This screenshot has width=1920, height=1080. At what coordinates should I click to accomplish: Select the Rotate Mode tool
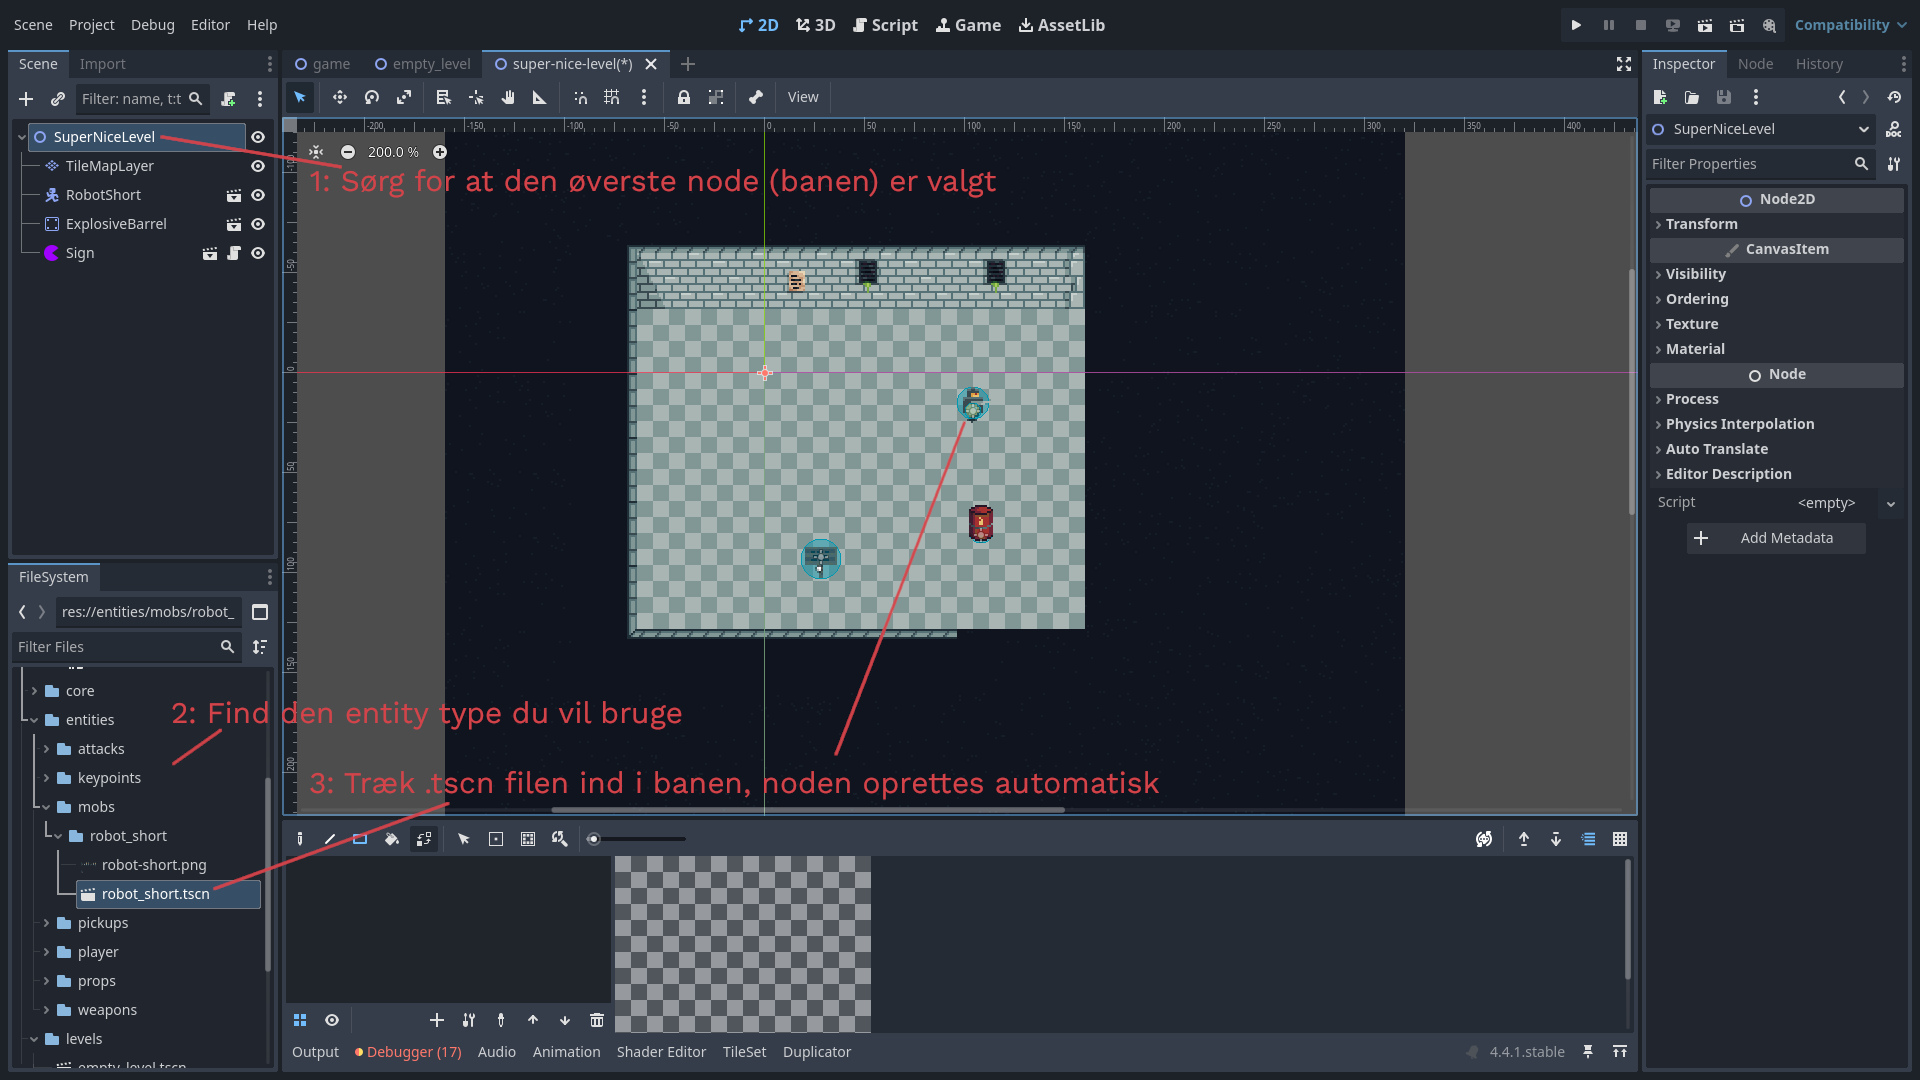coord(372,97)
